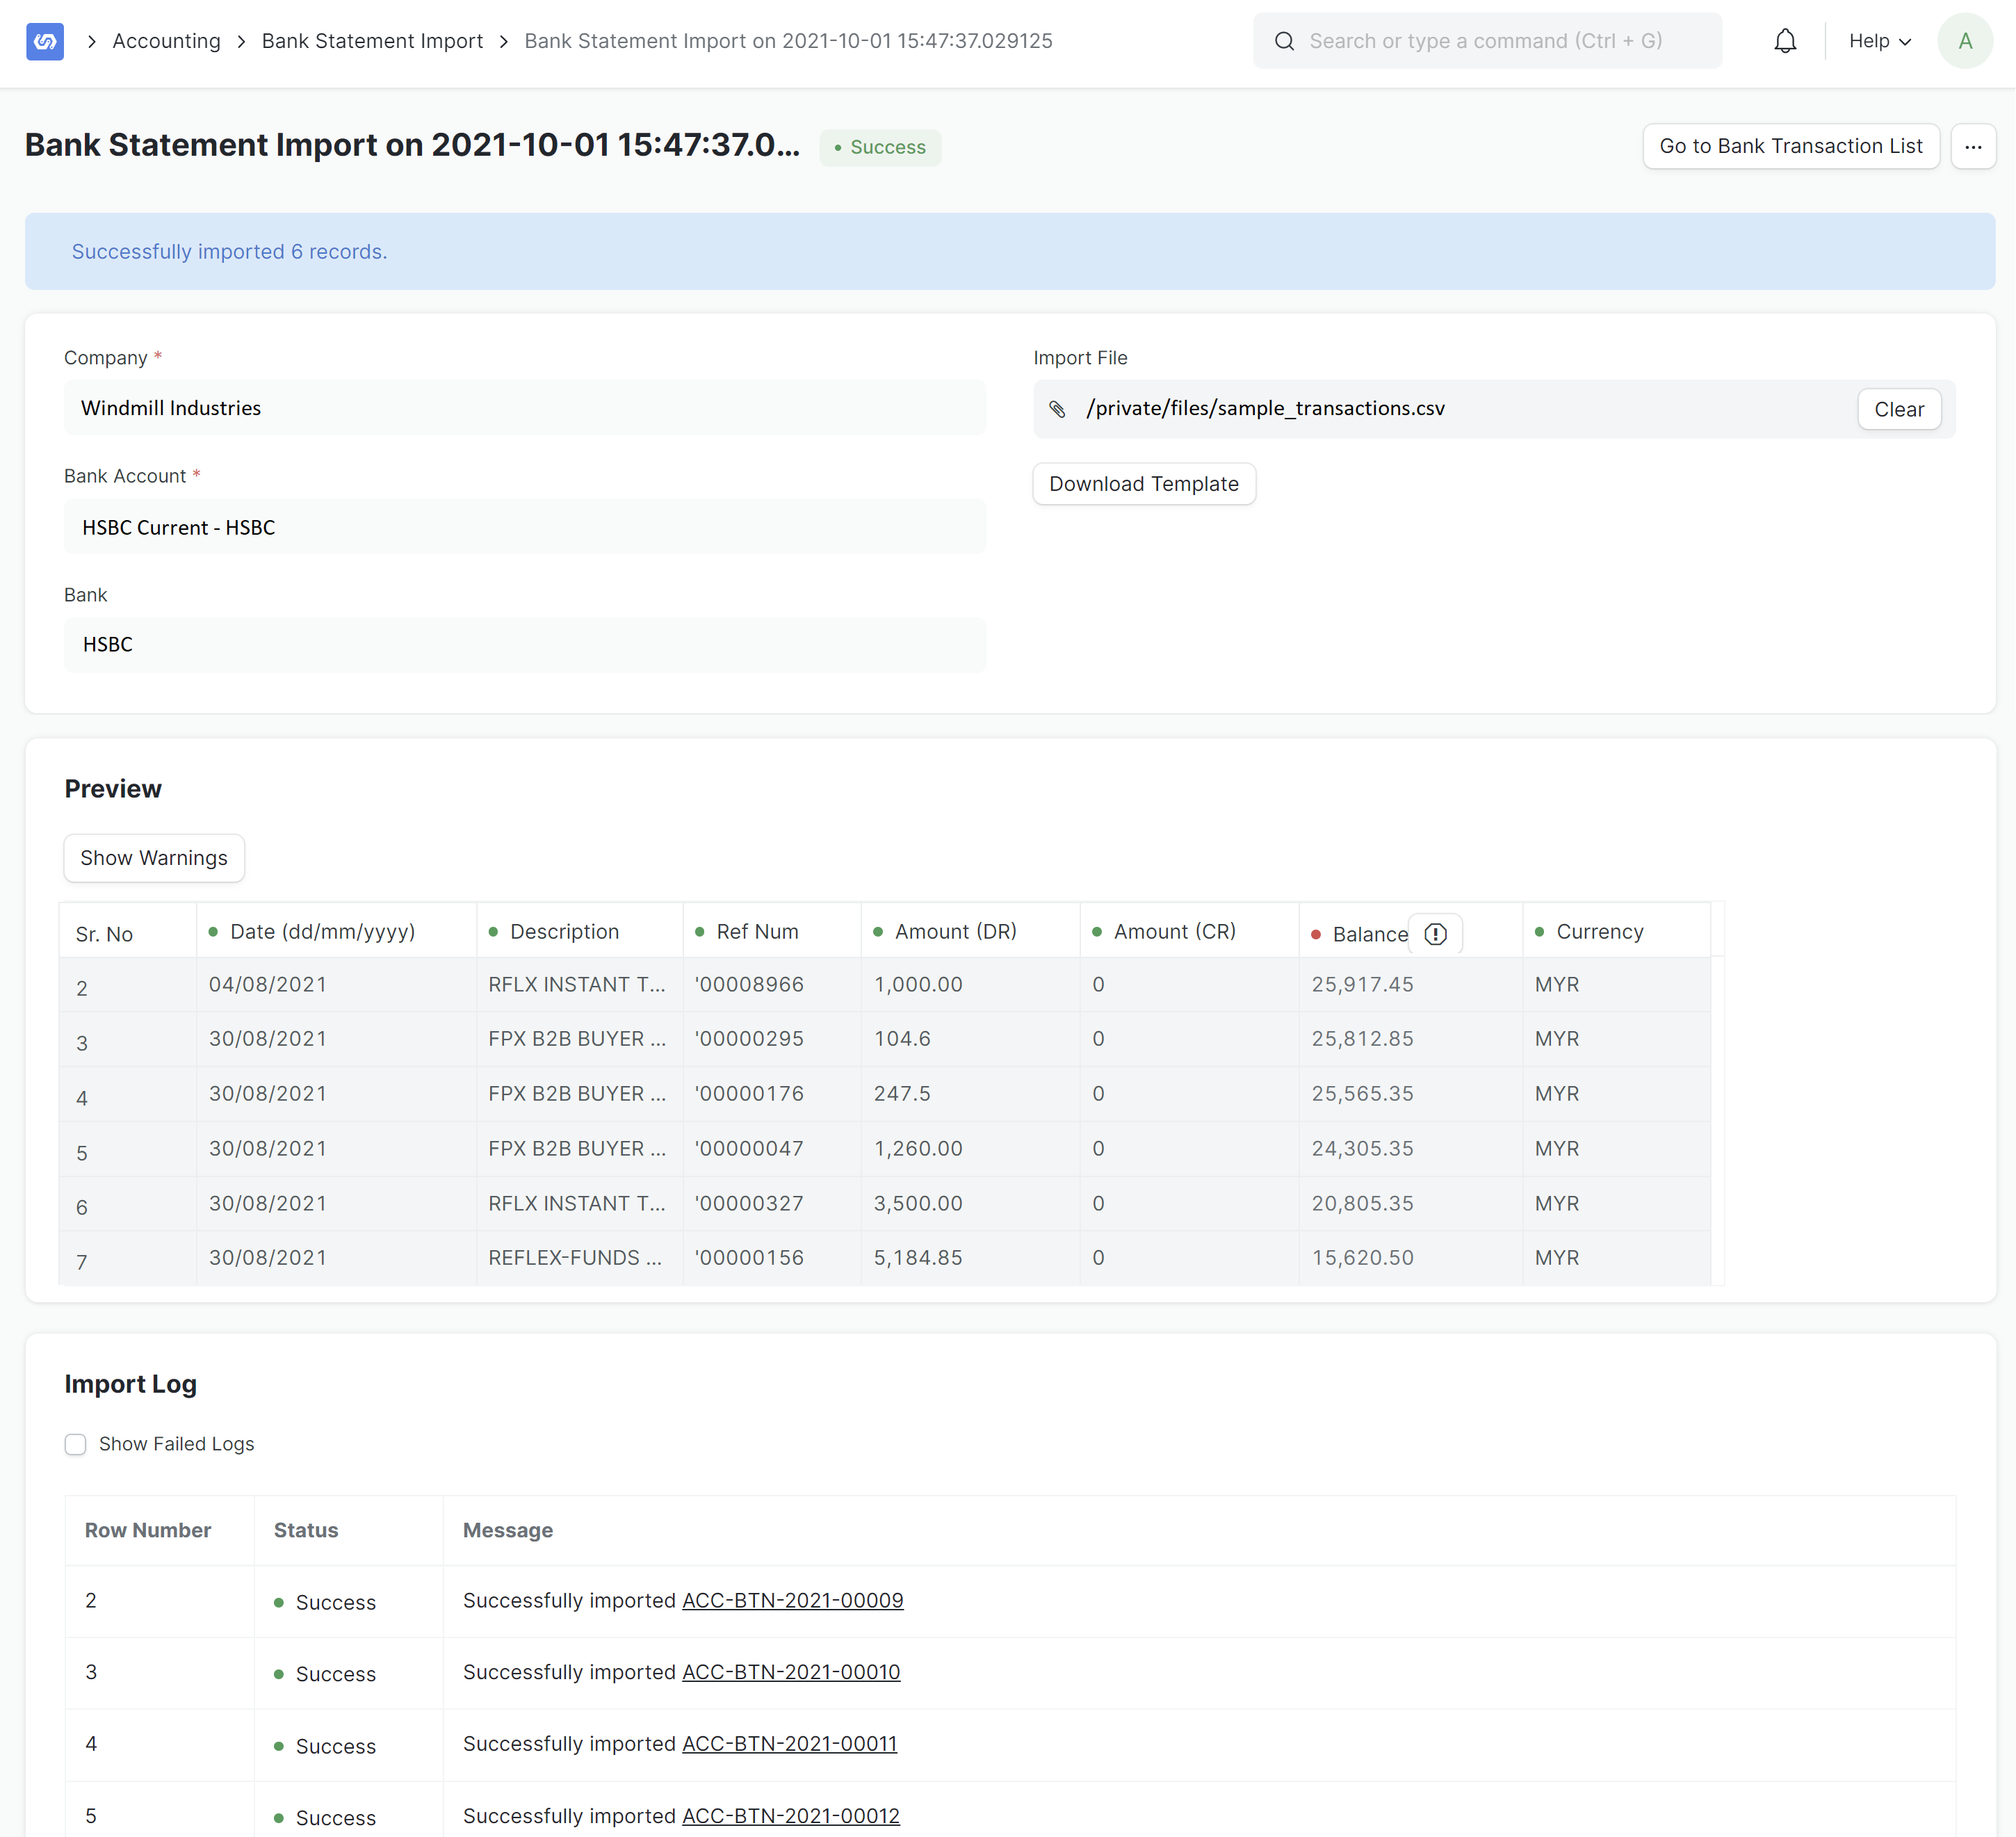The image size is (2016, 1837).
Task: Expand the Help dropdown
Action: [x=1880, y=41]
